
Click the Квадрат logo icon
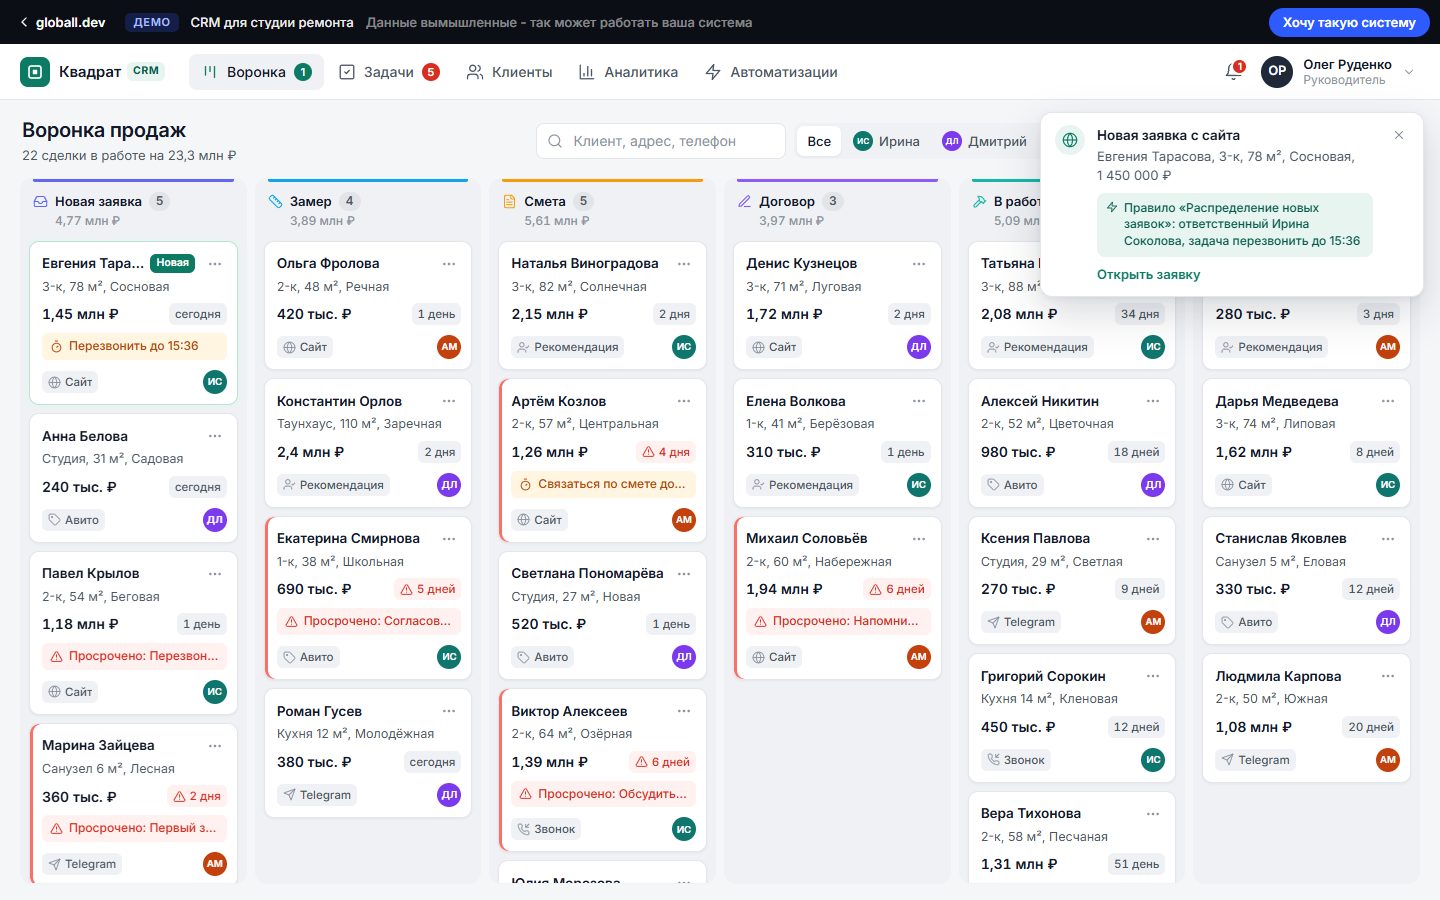(x=35, y=72)
